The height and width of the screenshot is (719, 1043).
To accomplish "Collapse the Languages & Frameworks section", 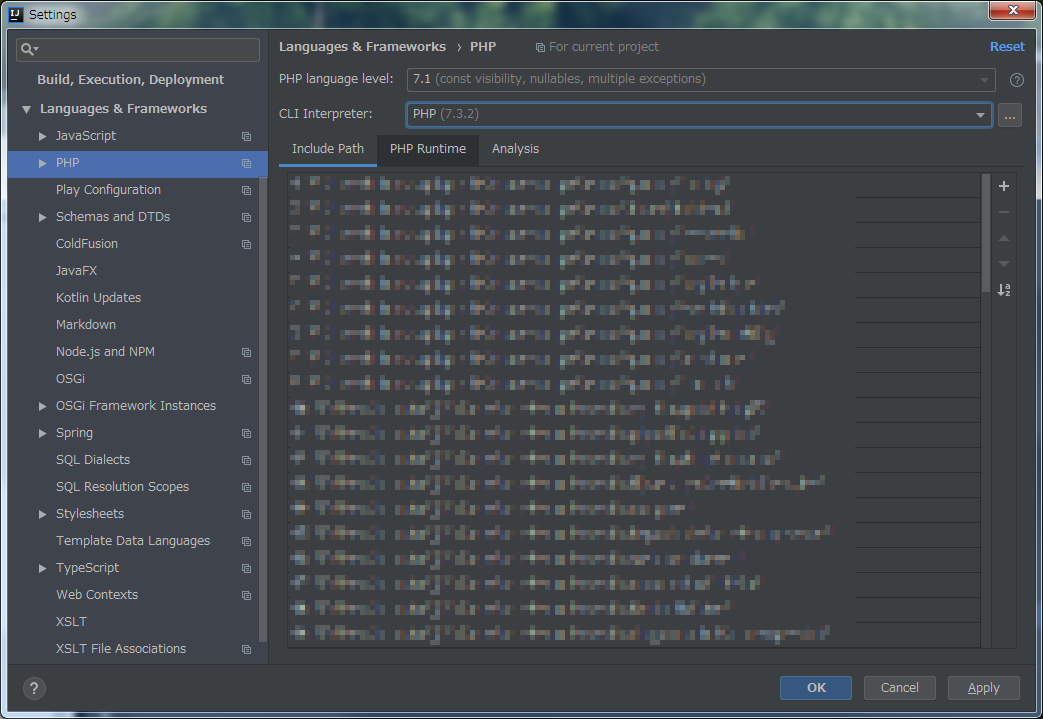I will click(26, 109).
